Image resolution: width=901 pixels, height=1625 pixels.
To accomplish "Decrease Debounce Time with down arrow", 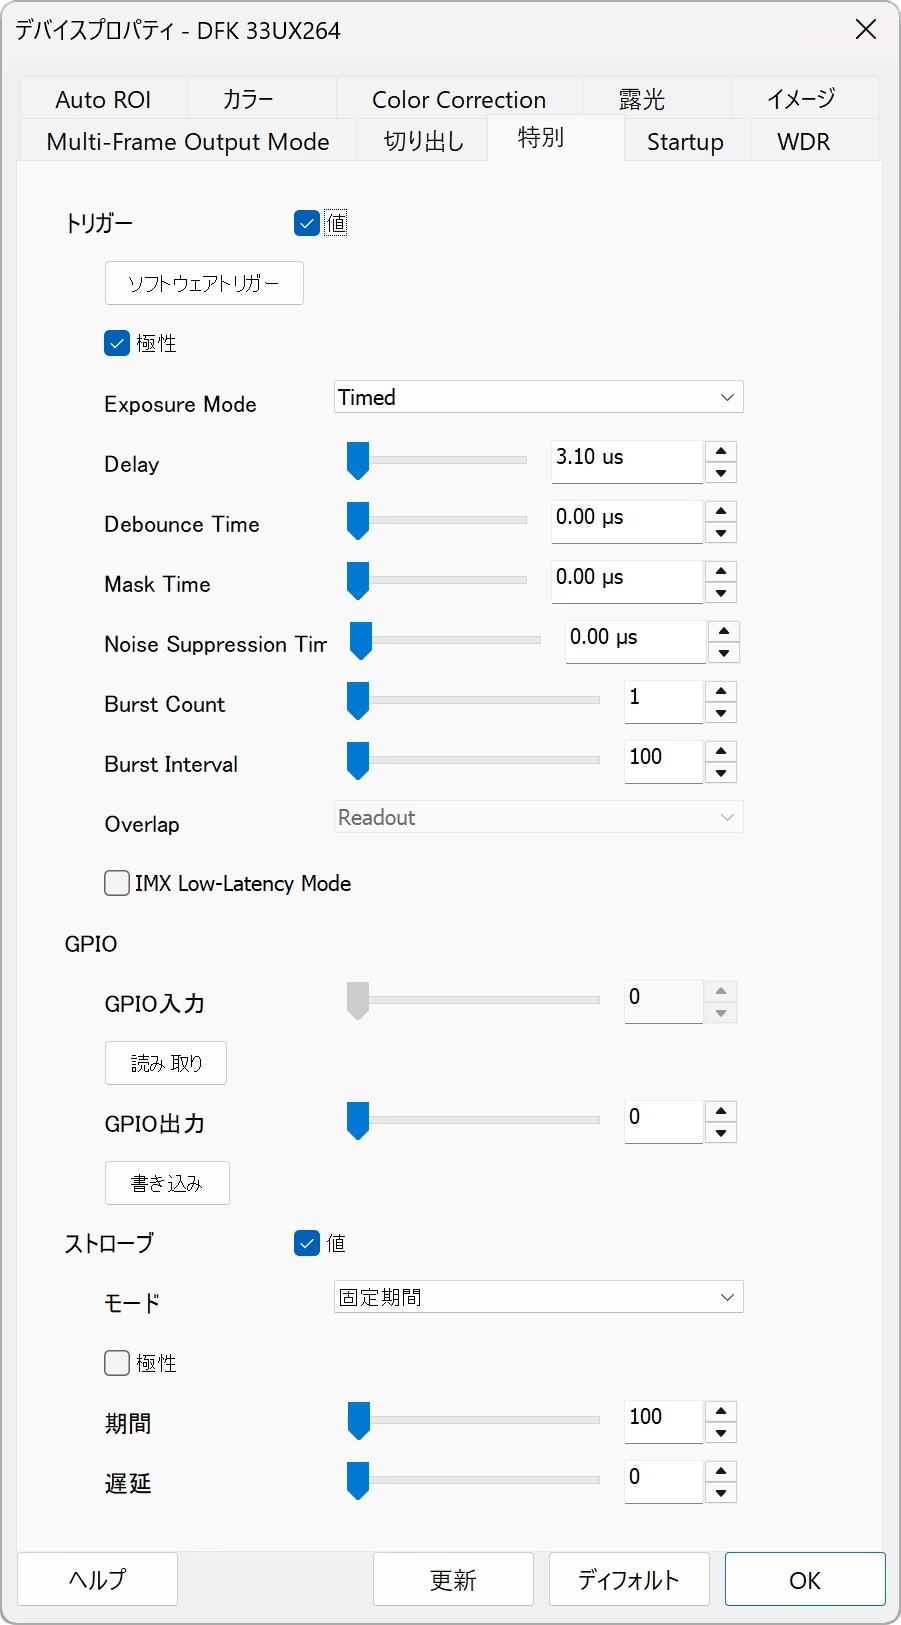I will pyautogui.click(x=721, y=533).
